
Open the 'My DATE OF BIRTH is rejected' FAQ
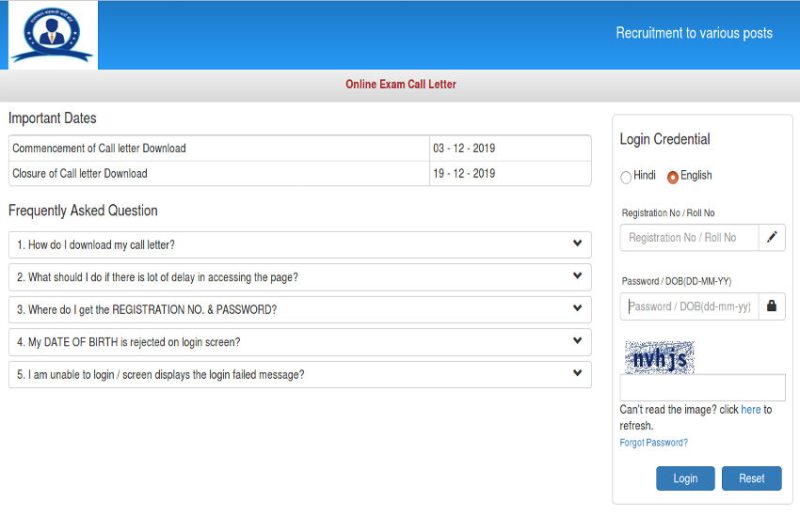pyautogui.click(x=128, y=342)
